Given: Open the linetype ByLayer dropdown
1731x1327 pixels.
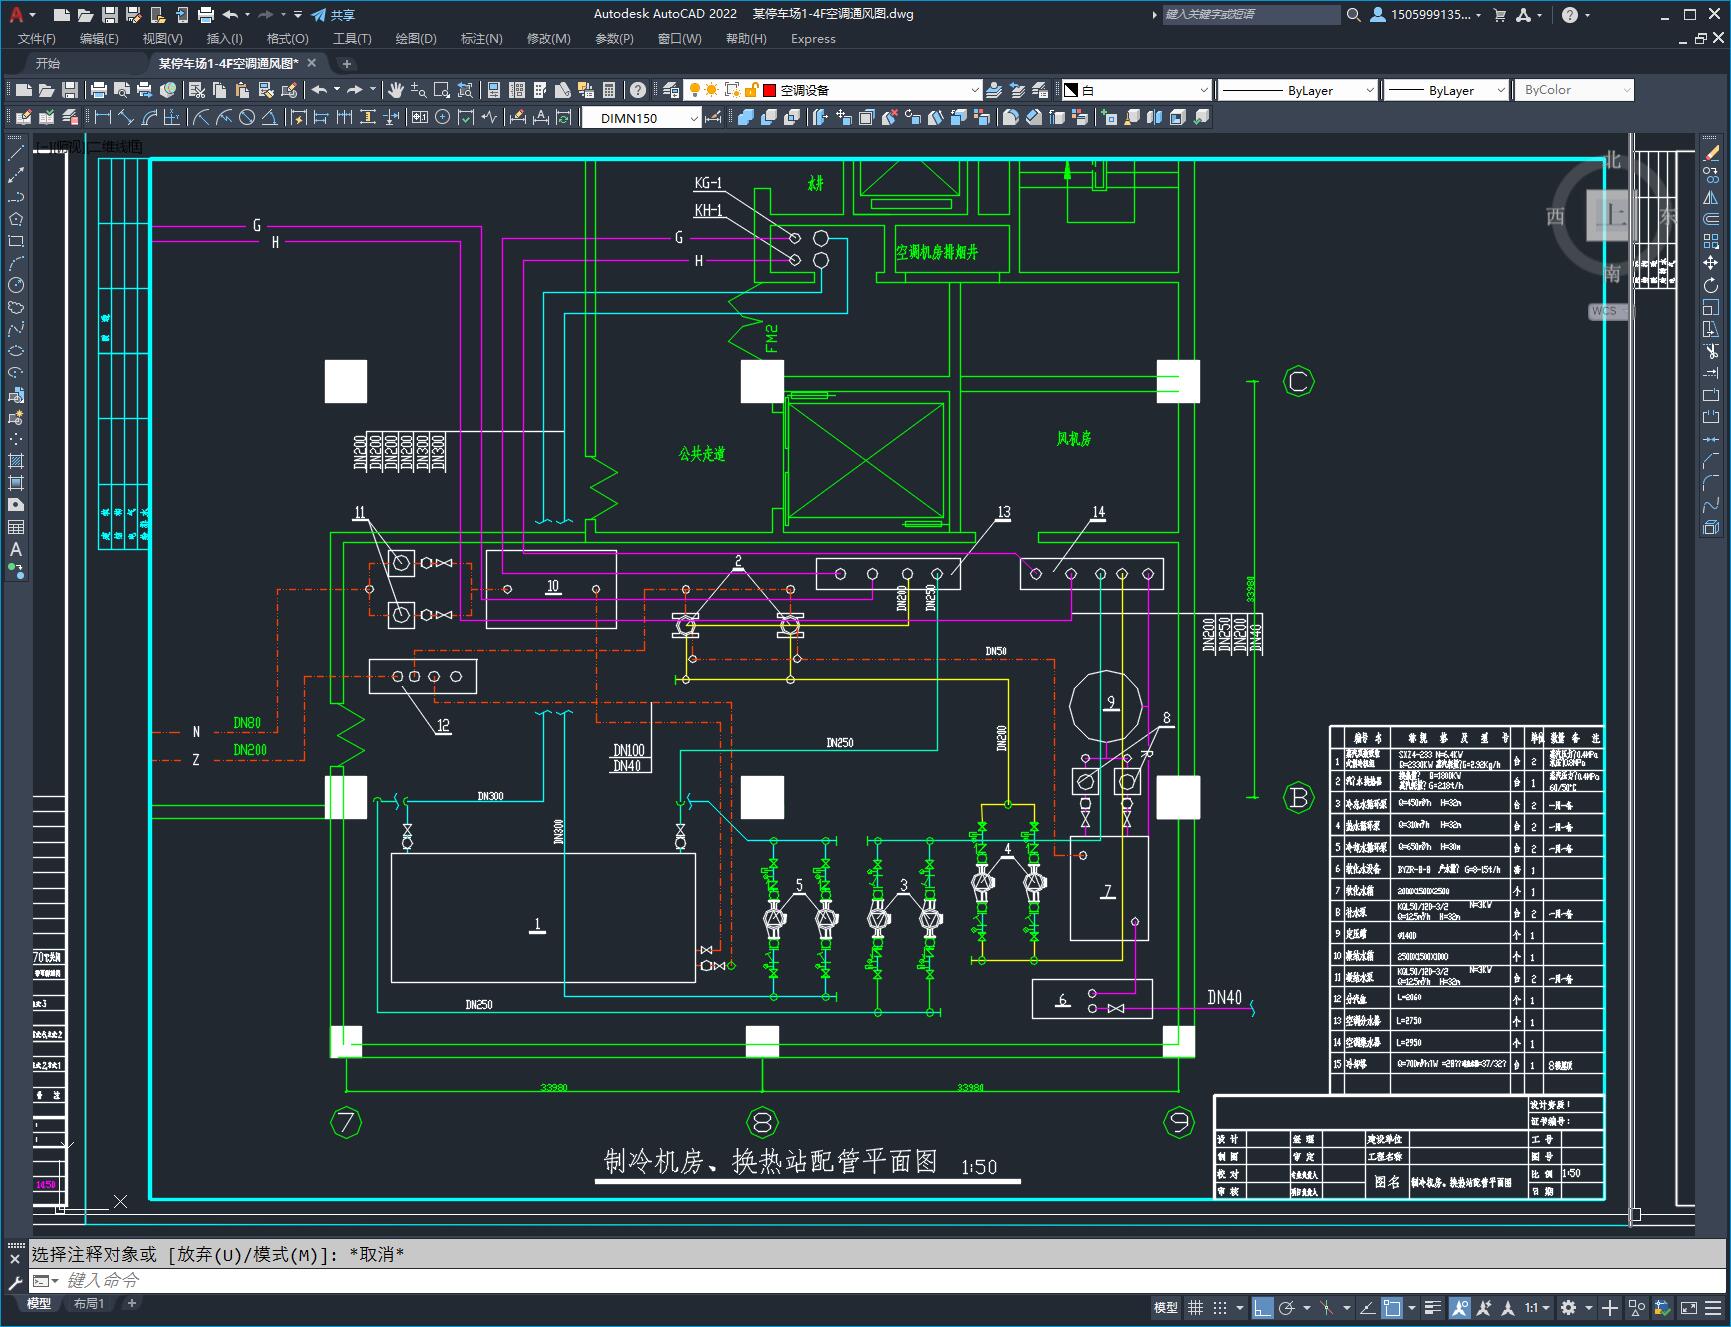Looking at the screenshot, I should click(1298, 90).
